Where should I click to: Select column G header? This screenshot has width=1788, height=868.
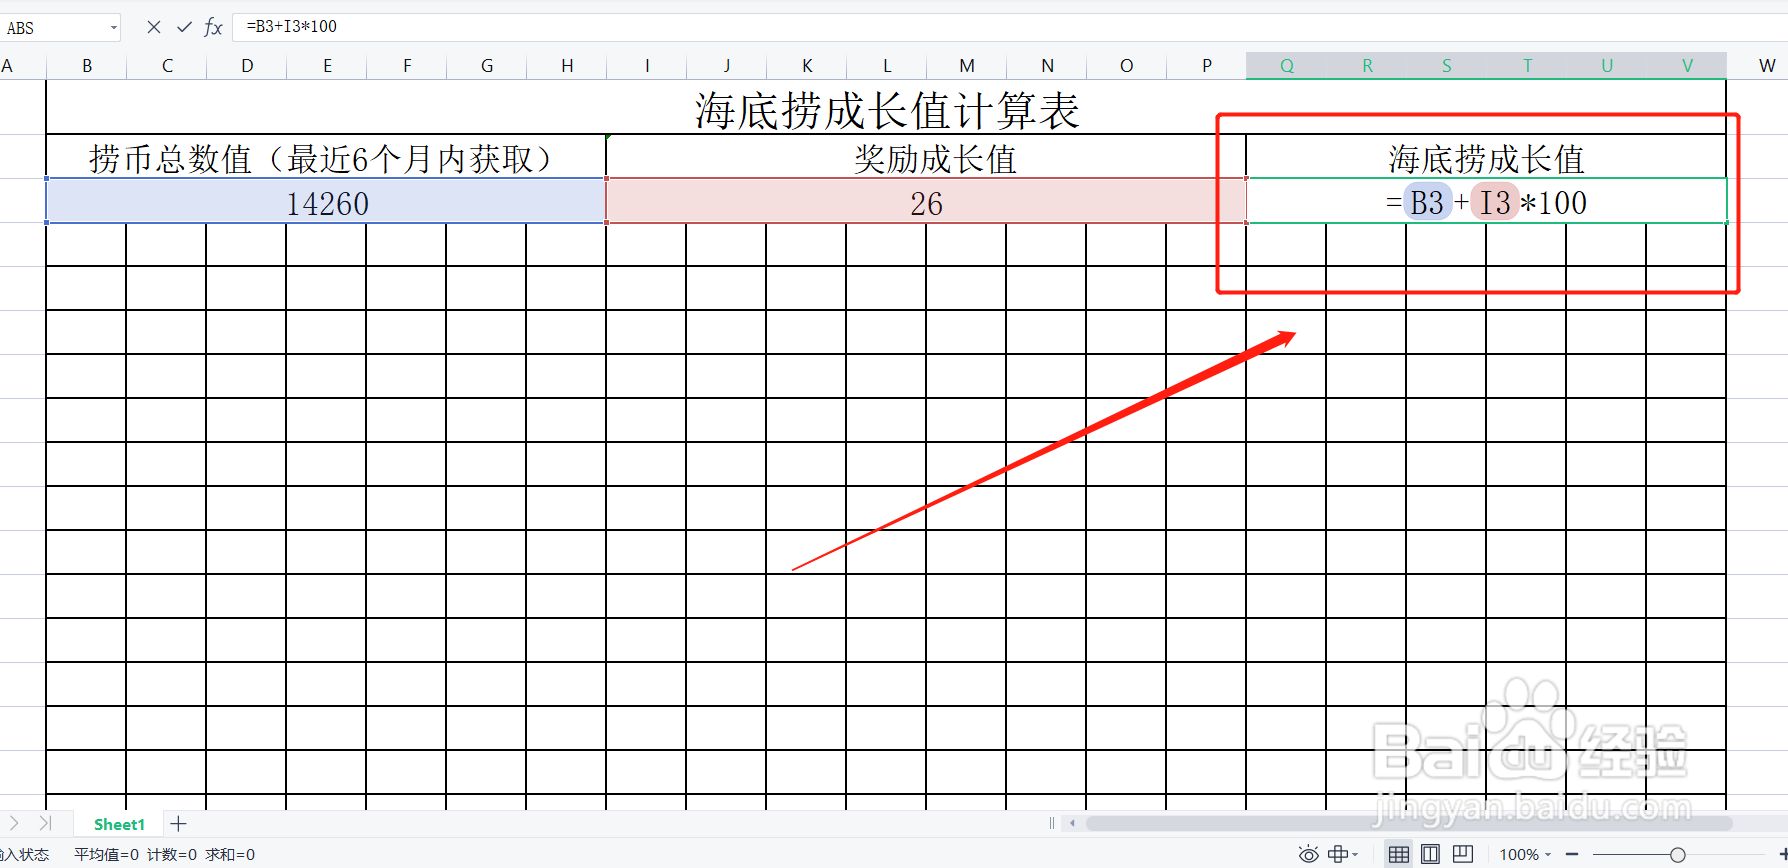click(487, 66)
